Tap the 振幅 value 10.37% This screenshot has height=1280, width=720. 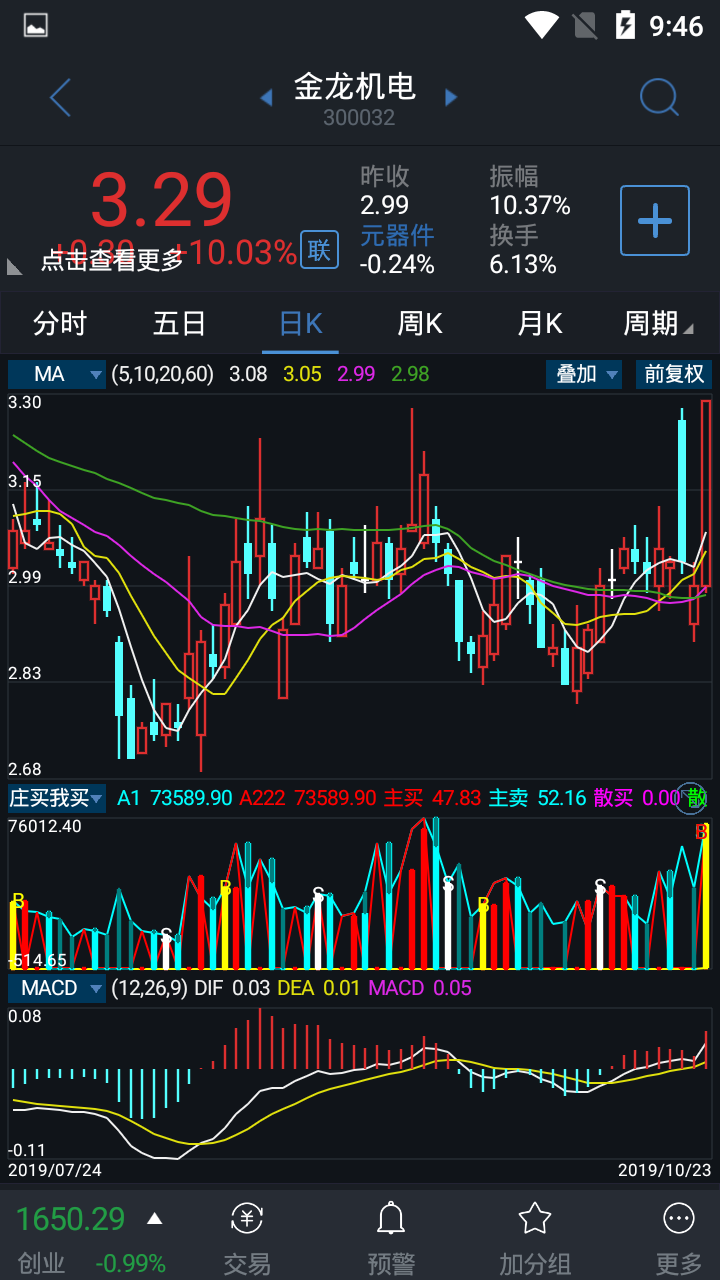tap(530, 206)
